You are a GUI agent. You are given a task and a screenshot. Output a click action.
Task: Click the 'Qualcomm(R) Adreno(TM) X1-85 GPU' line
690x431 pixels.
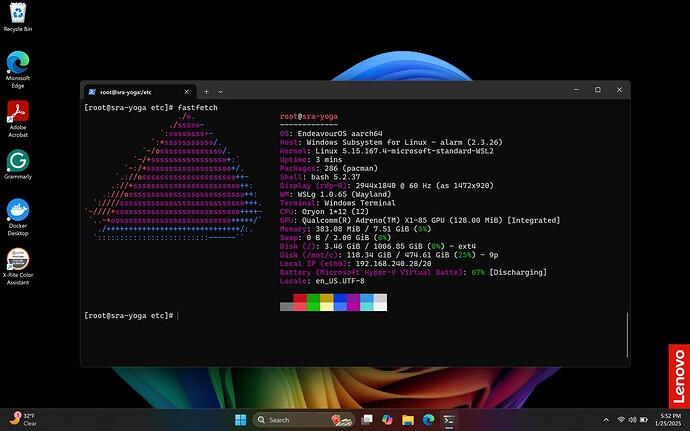(420, 220)
